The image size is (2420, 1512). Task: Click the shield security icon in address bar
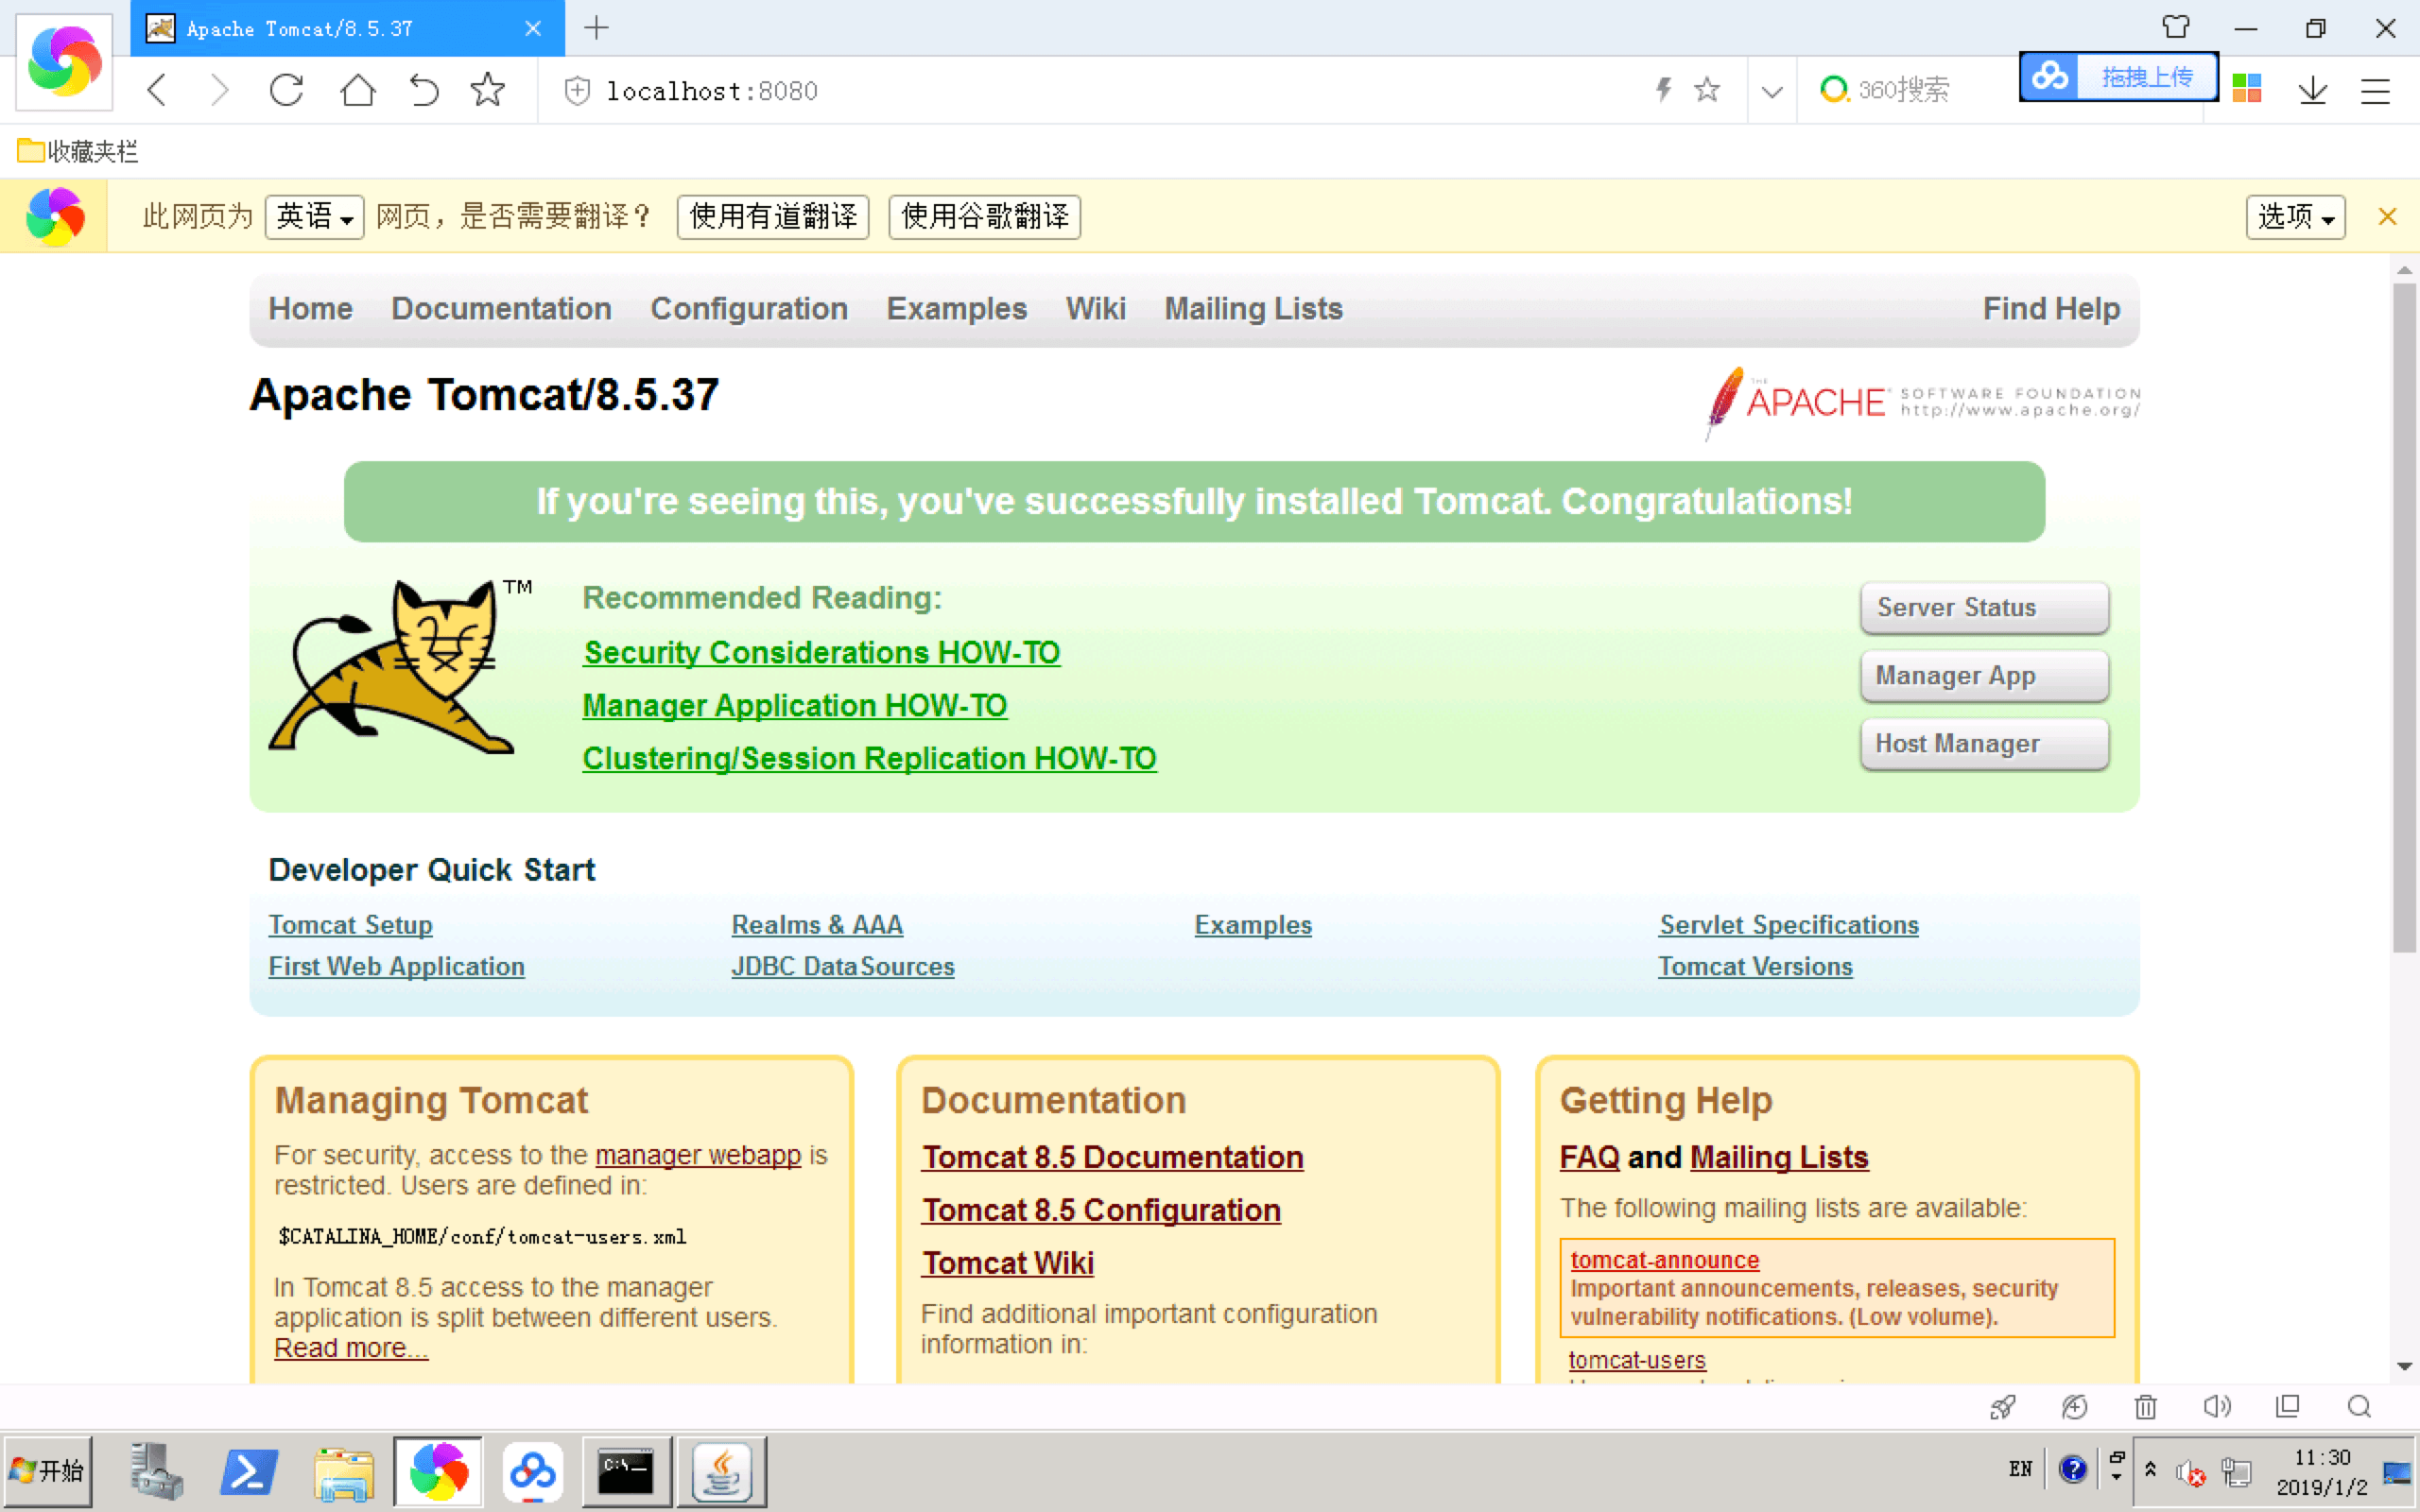tap(577, 91)
